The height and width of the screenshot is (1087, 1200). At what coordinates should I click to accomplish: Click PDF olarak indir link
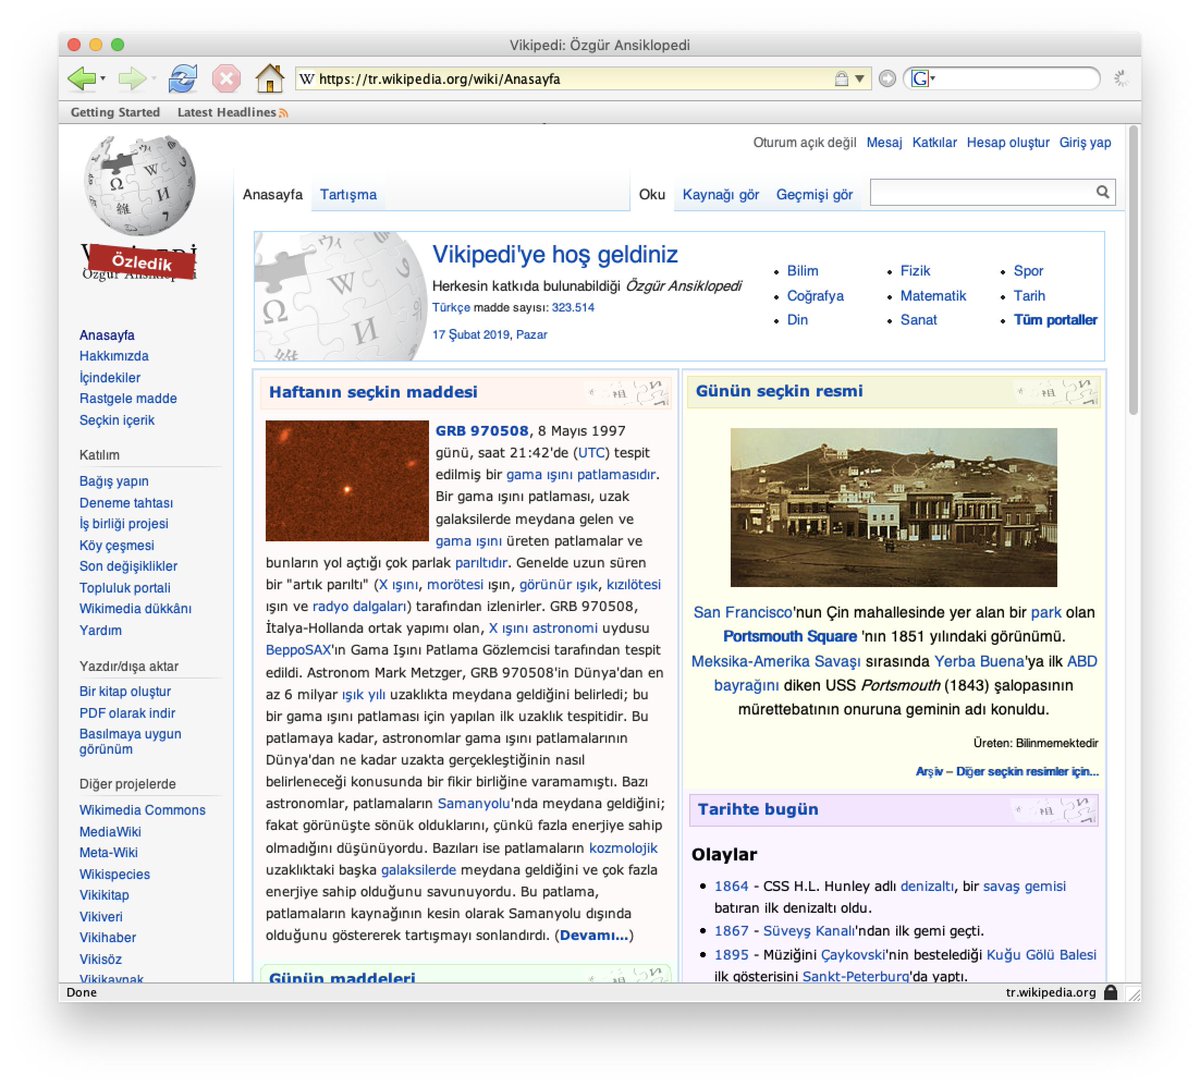click(x=127, y=713)
